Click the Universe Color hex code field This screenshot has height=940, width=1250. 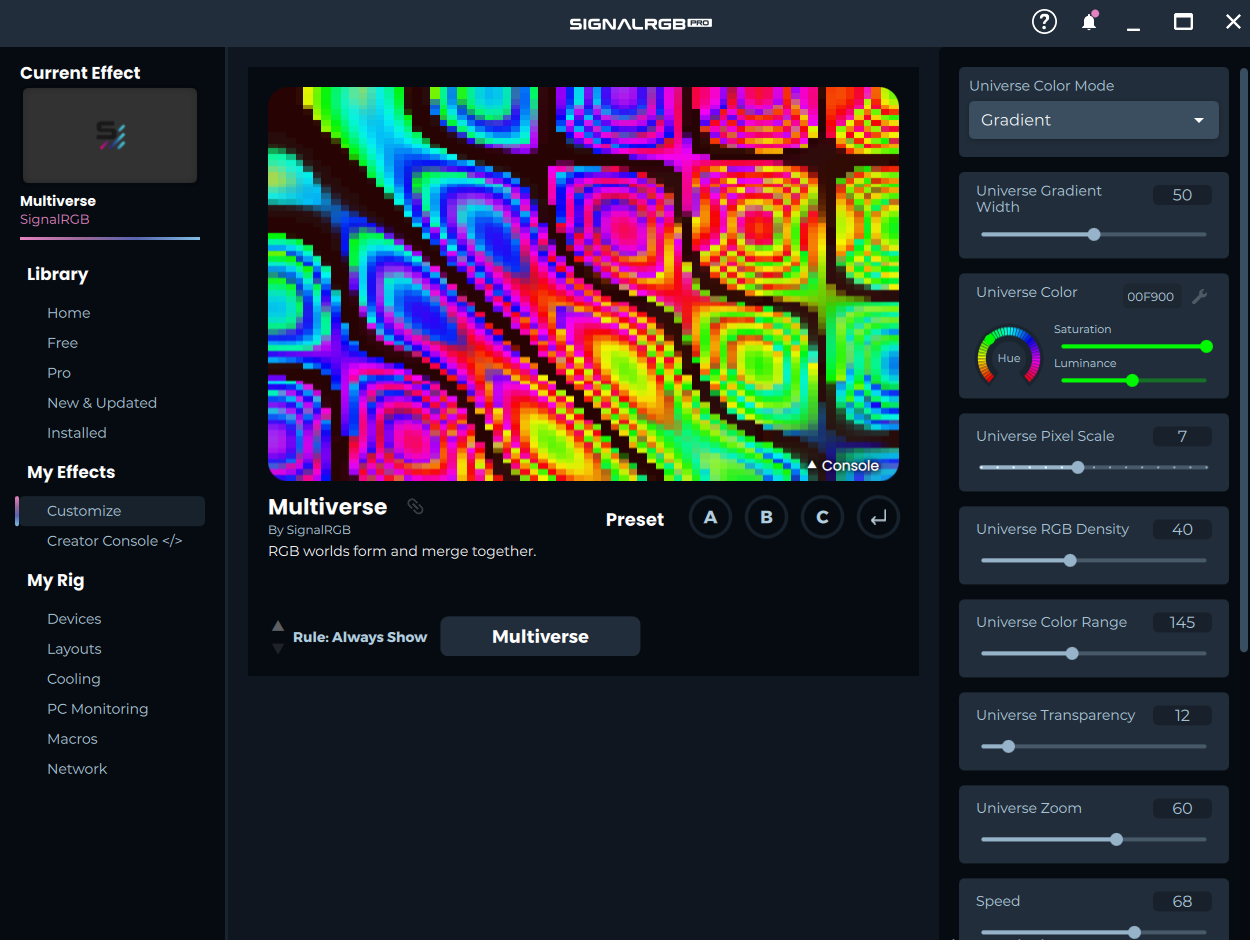point(1150,297)
